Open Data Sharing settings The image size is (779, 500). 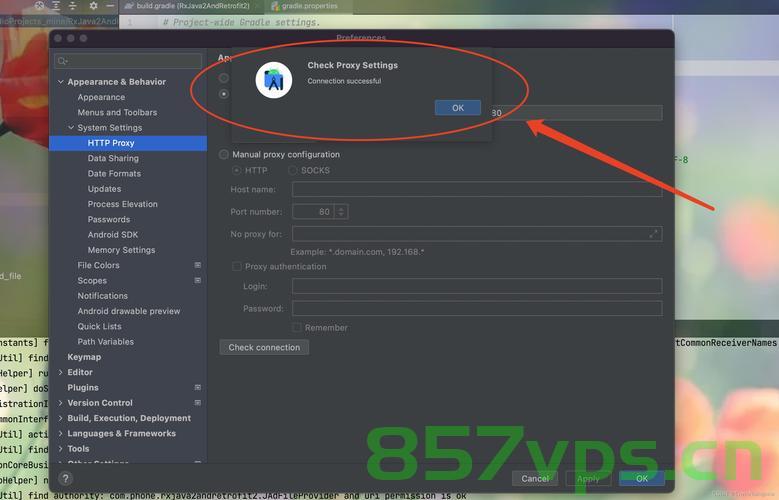(x=113, y=158)
